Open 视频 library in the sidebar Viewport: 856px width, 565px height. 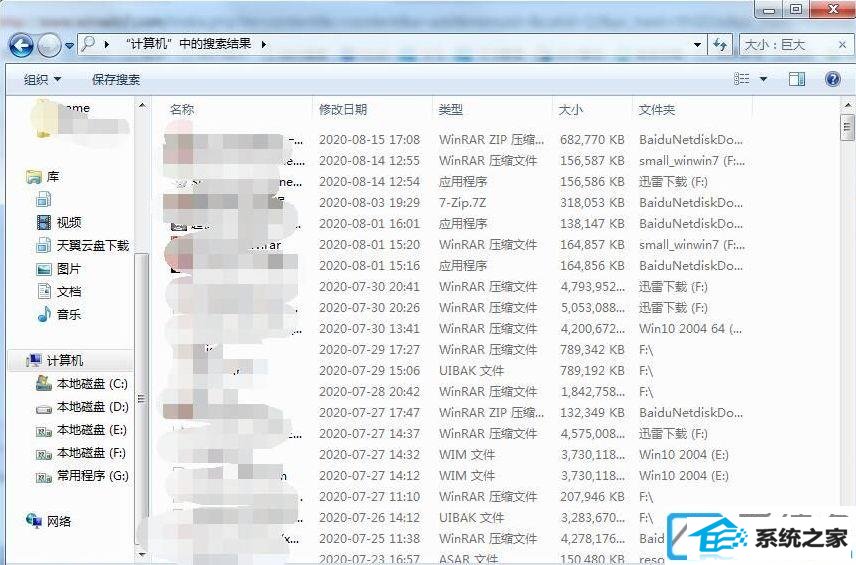[69, 222]
